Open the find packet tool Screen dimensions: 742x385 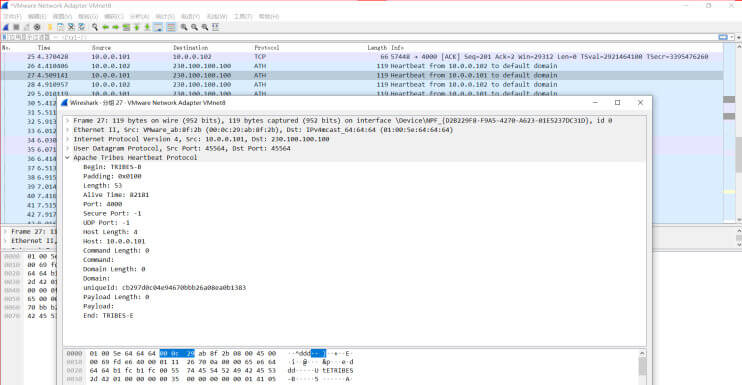[x=95, y=27]
